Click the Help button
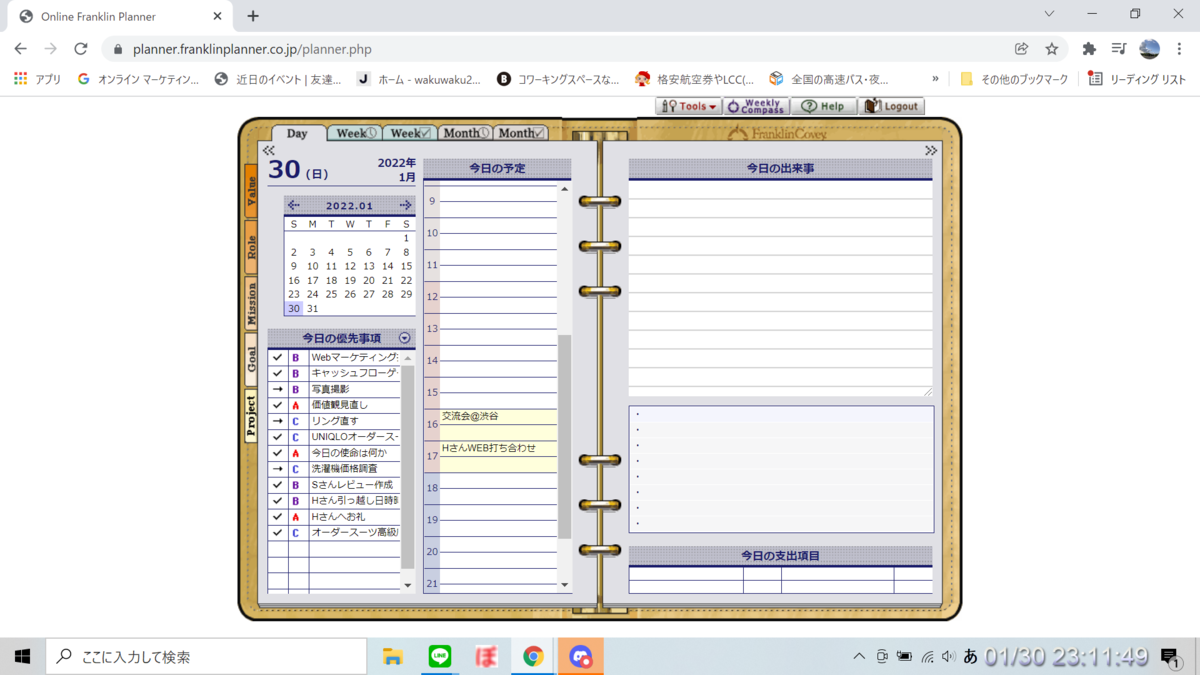 824,106
